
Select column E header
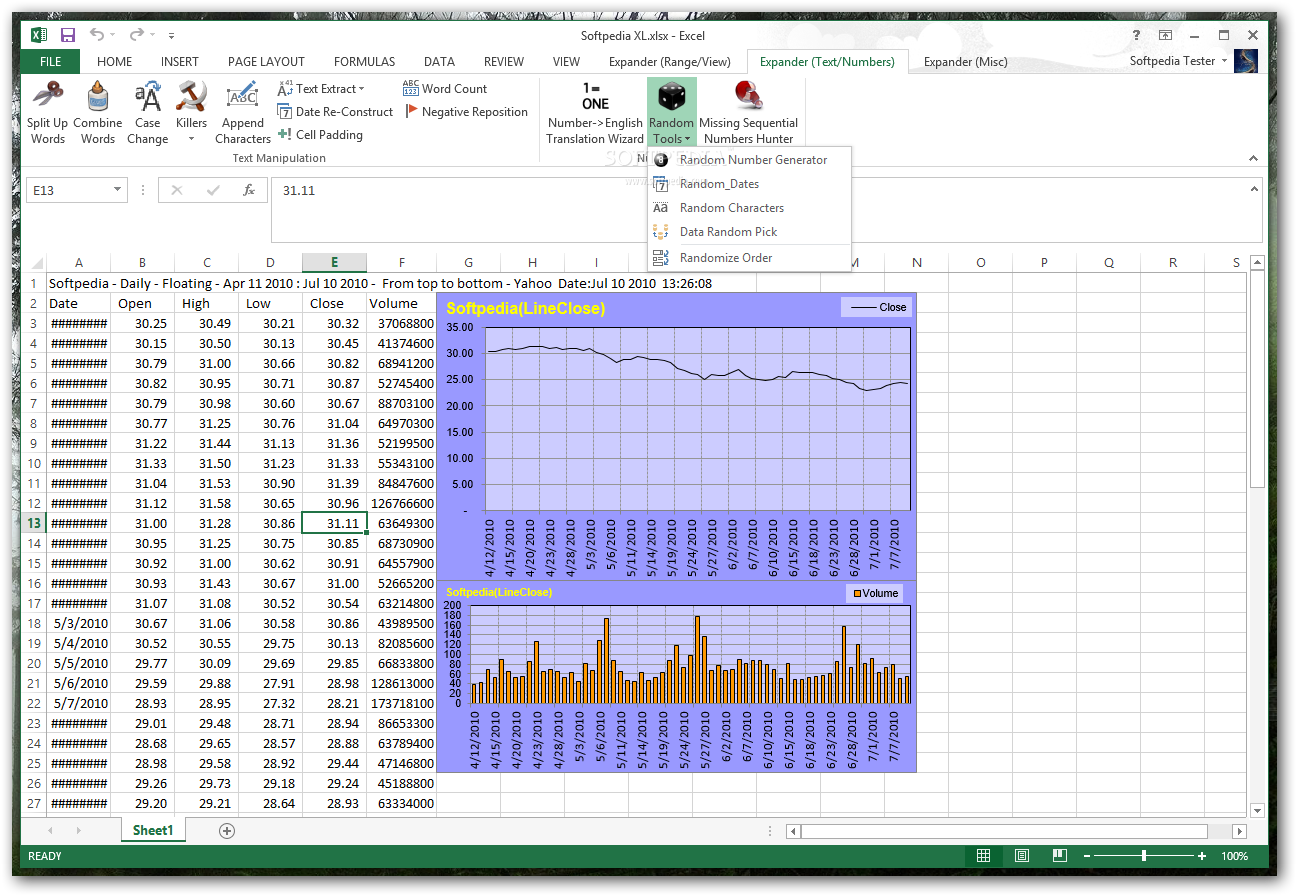334,263
